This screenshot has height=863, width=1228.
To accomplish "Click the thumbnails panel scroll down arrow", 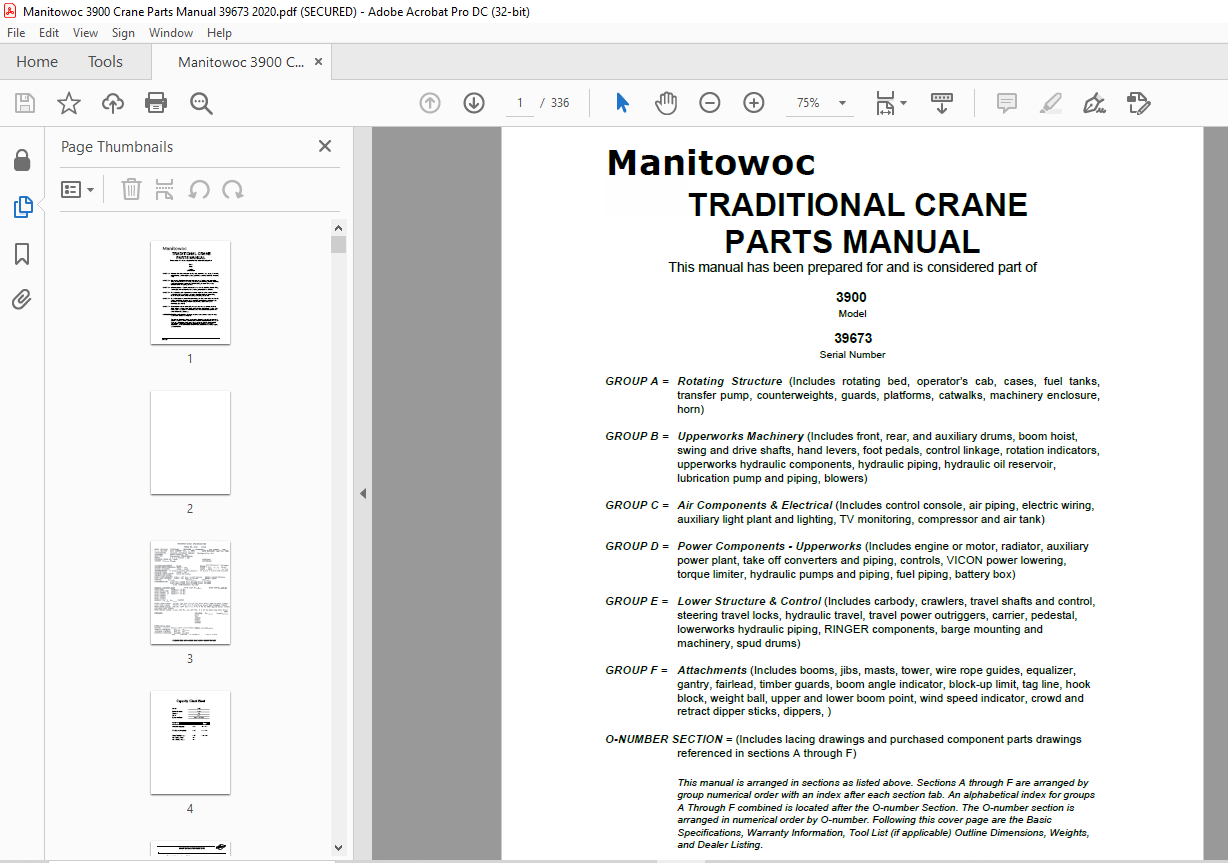I will pyautogui.click(x=339, y=849).
